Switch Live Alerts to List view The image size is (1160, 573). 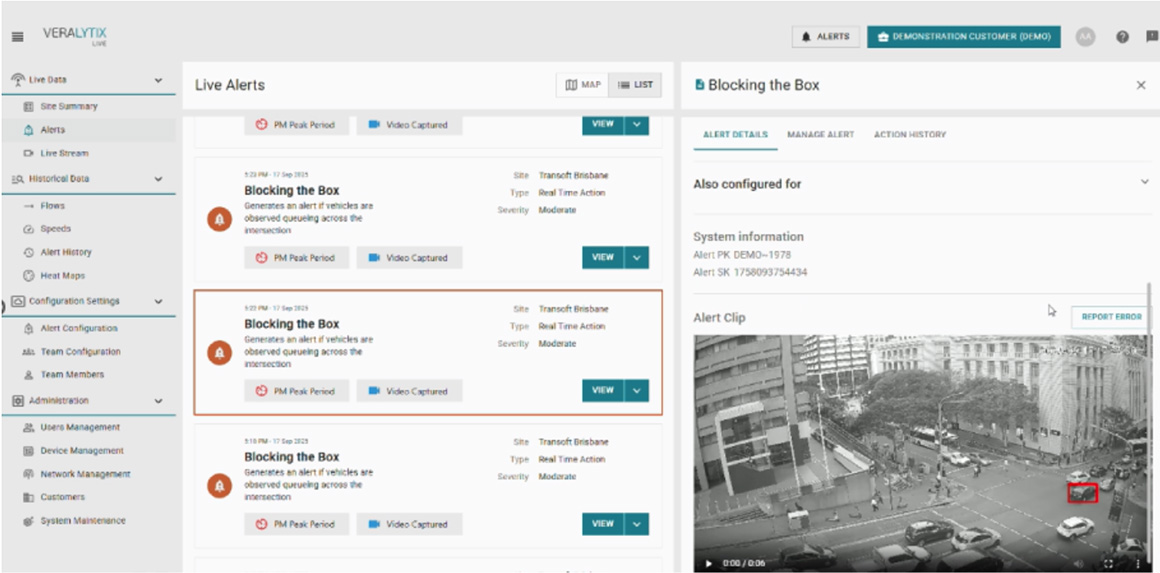635,85
